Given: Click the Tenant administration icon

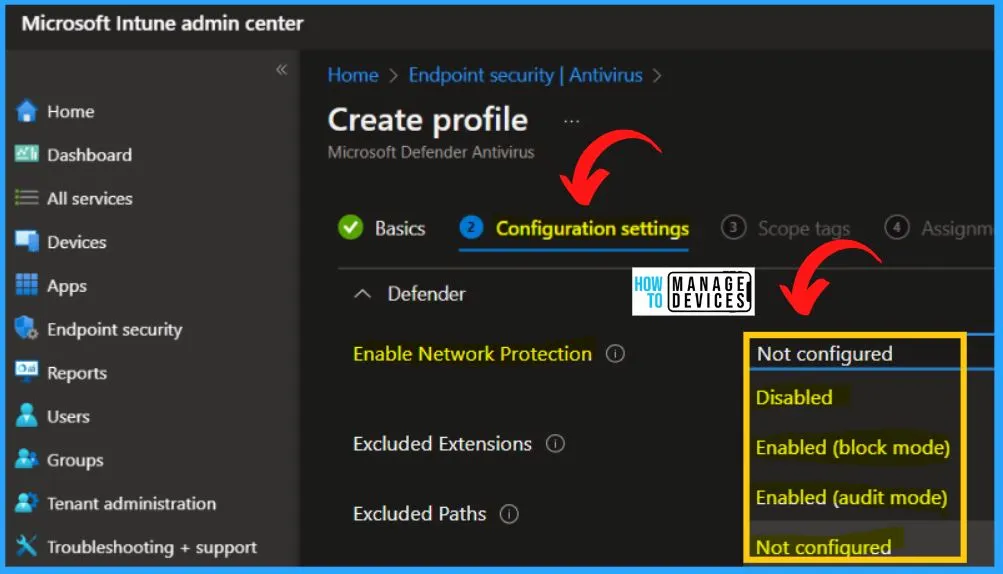Looking at the screenshot, I should 26,502.
